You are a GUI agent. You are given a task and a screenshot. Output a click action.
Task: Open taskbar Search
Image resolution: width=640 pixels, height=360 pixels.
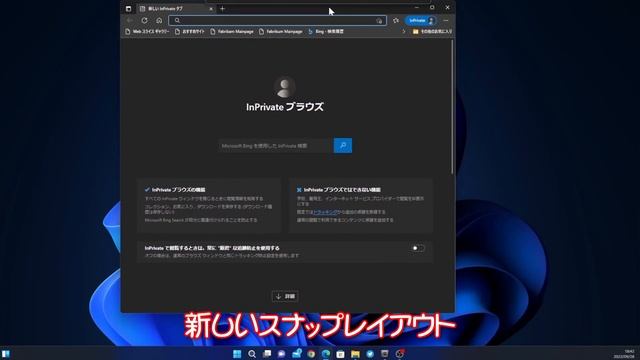[x=252, y=354]
